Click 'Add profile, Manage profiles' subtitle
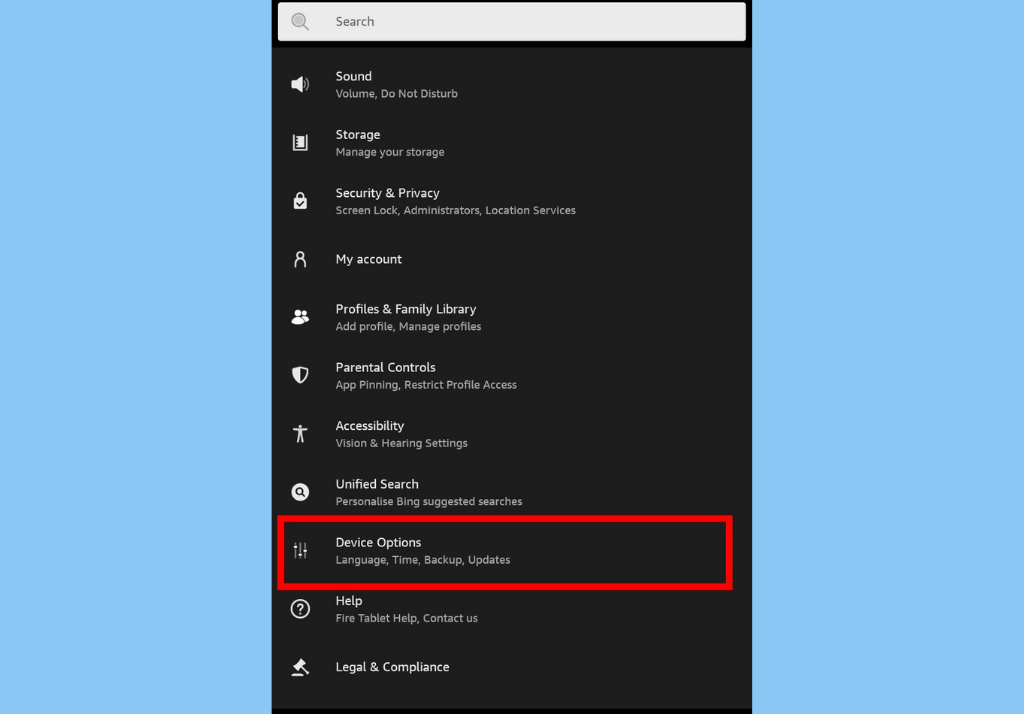Viewport: 1024px width, 714px height. tap(408, 327)
